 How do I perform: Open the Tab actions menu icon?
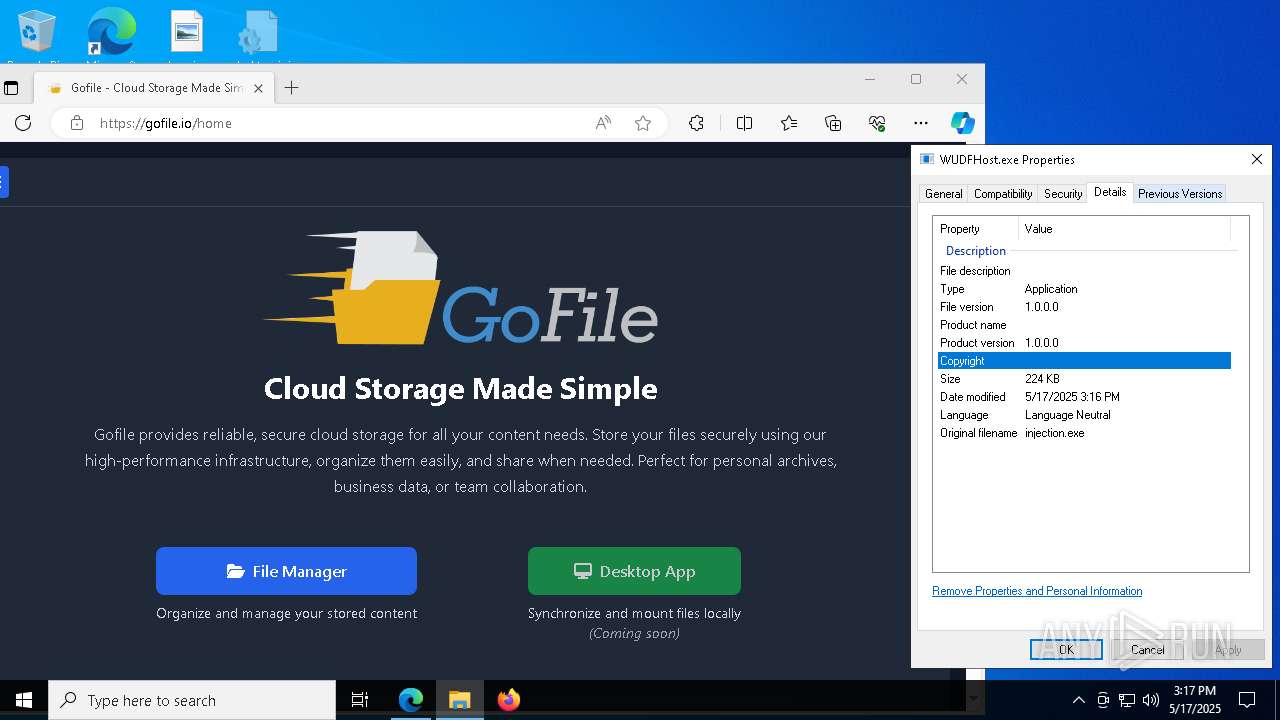coord(11,88)
